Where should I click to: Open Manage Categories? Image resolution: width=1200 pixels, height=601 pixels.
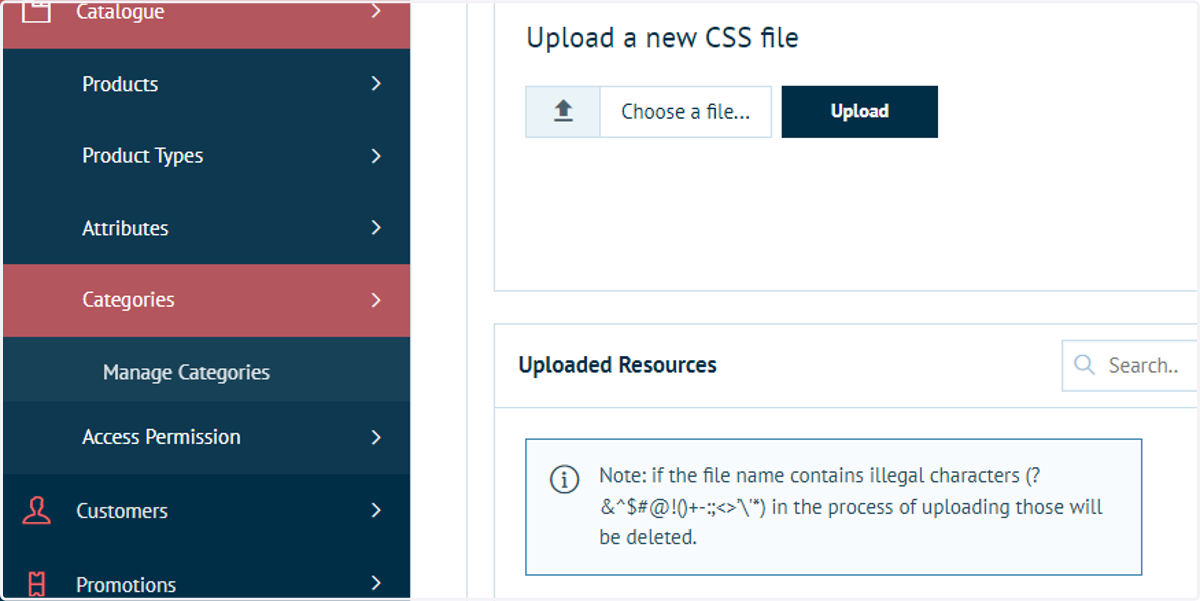coord(206,372)
